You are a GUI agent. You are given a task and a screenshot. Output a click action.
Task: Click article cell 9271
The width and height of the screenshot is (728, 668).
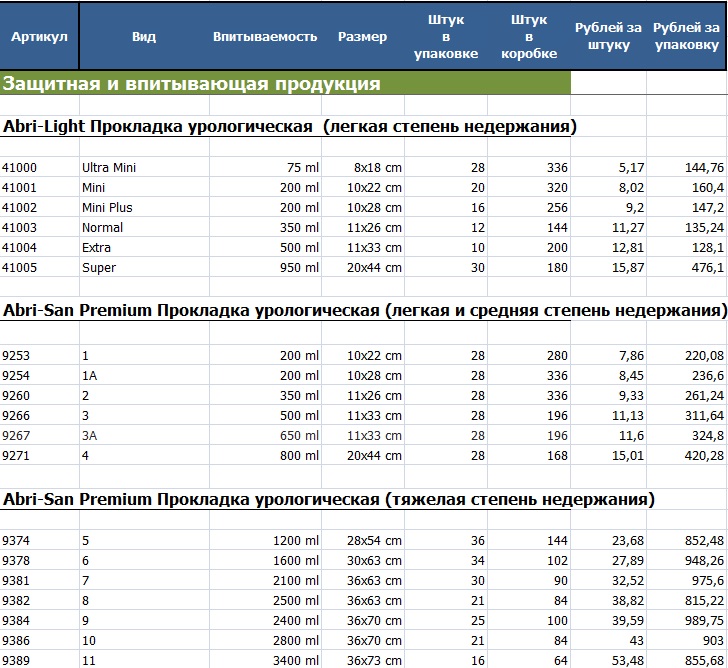tap(39, 455)
